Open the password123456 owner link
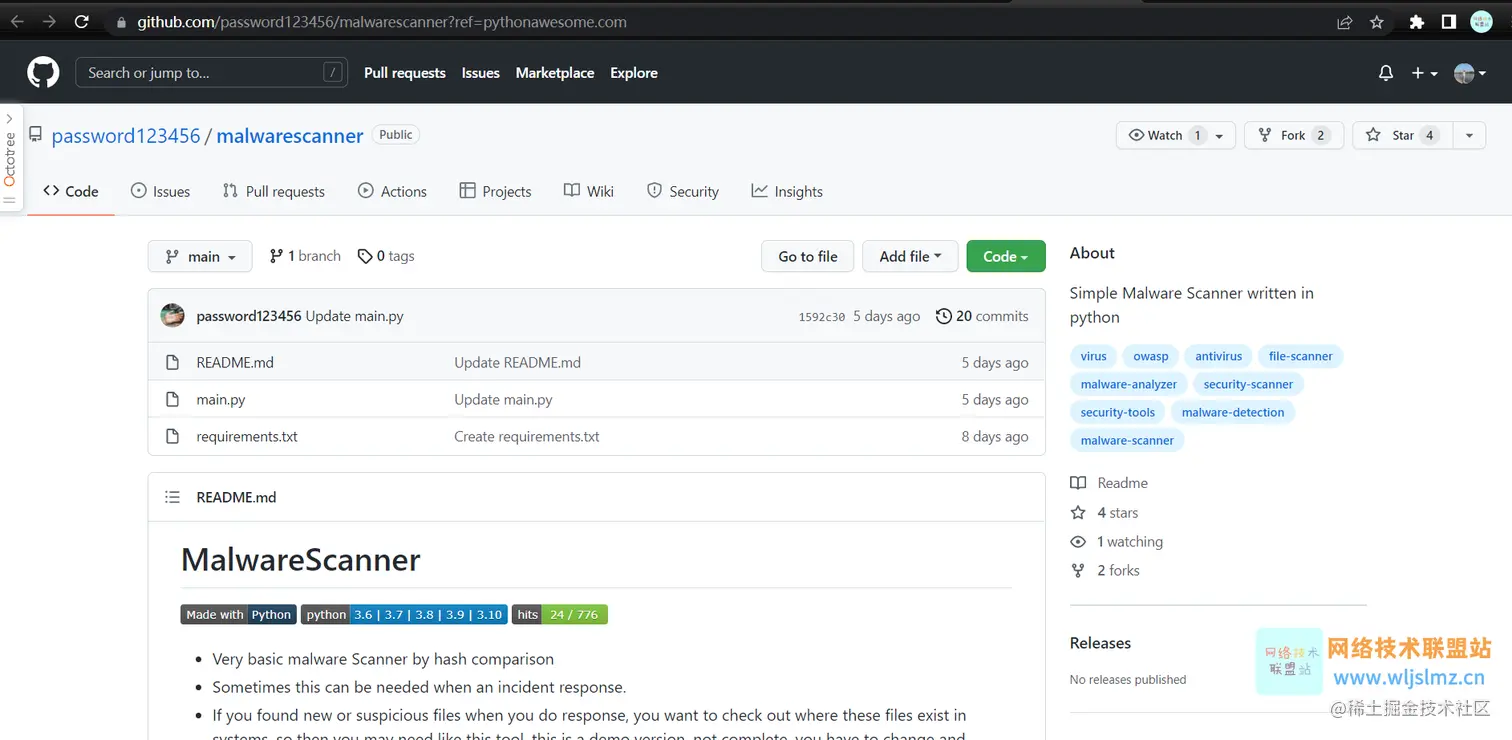The width and height of the screenshot is (1512, 740). (x=126, y=136)
